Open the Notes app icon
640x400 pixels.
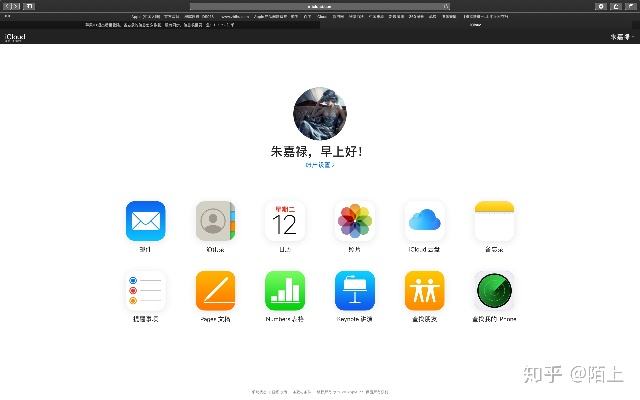[x=494, y=221]
